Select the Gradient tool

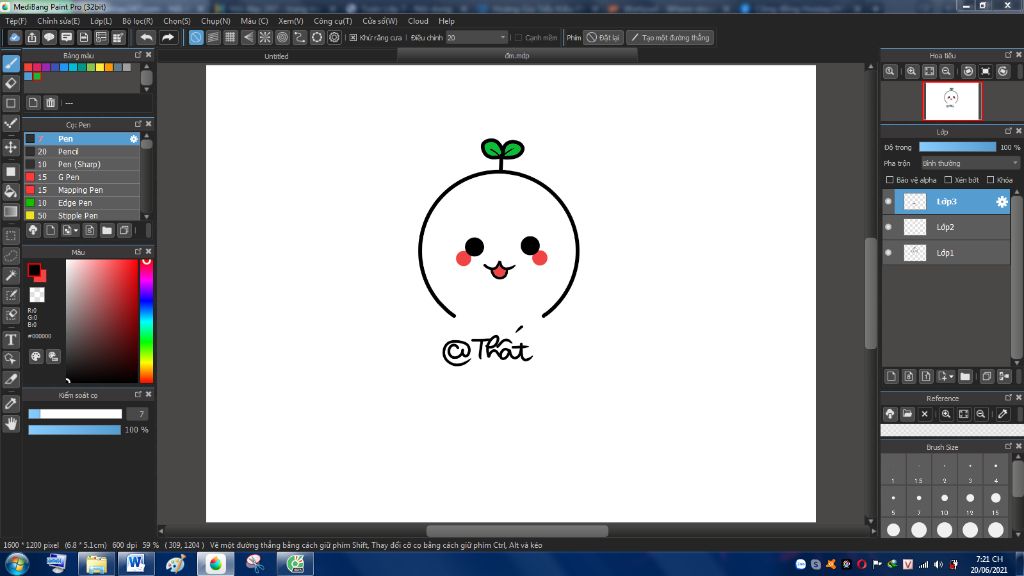pos(11,212)
